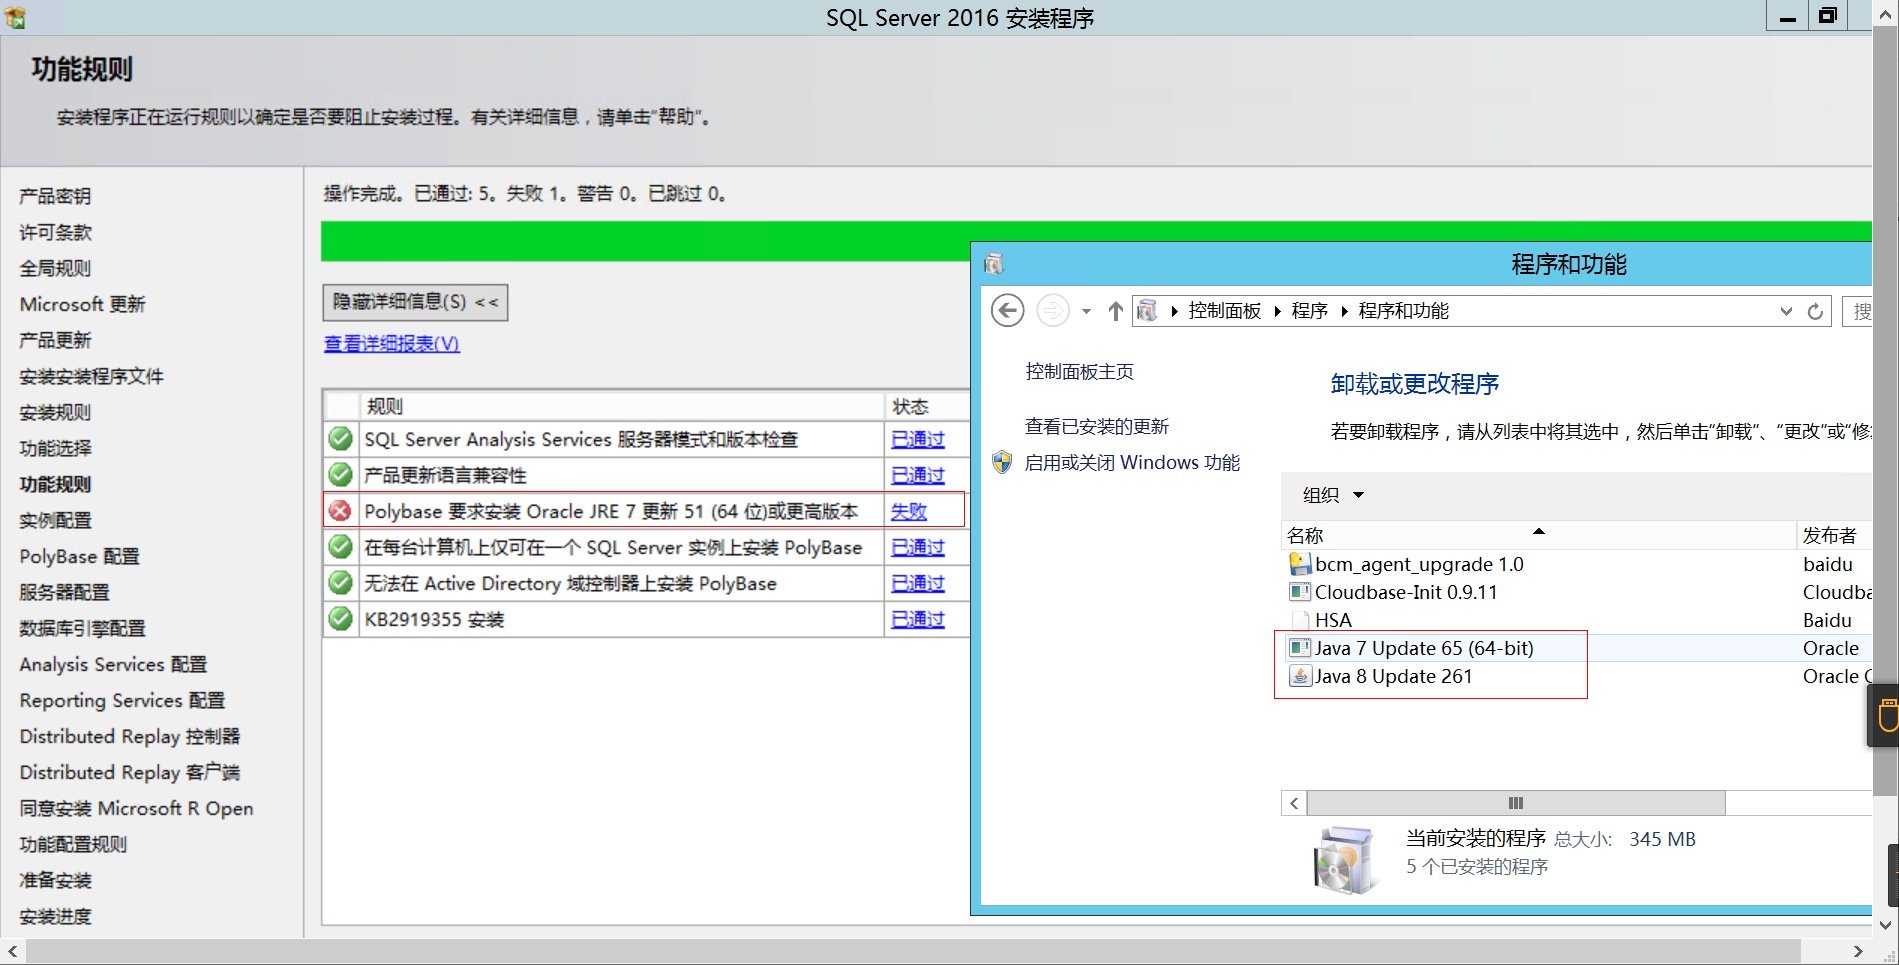This screenshot has height=965, width=1899.
Task: Select the 许可条款 step
Action: coord(55,232)
